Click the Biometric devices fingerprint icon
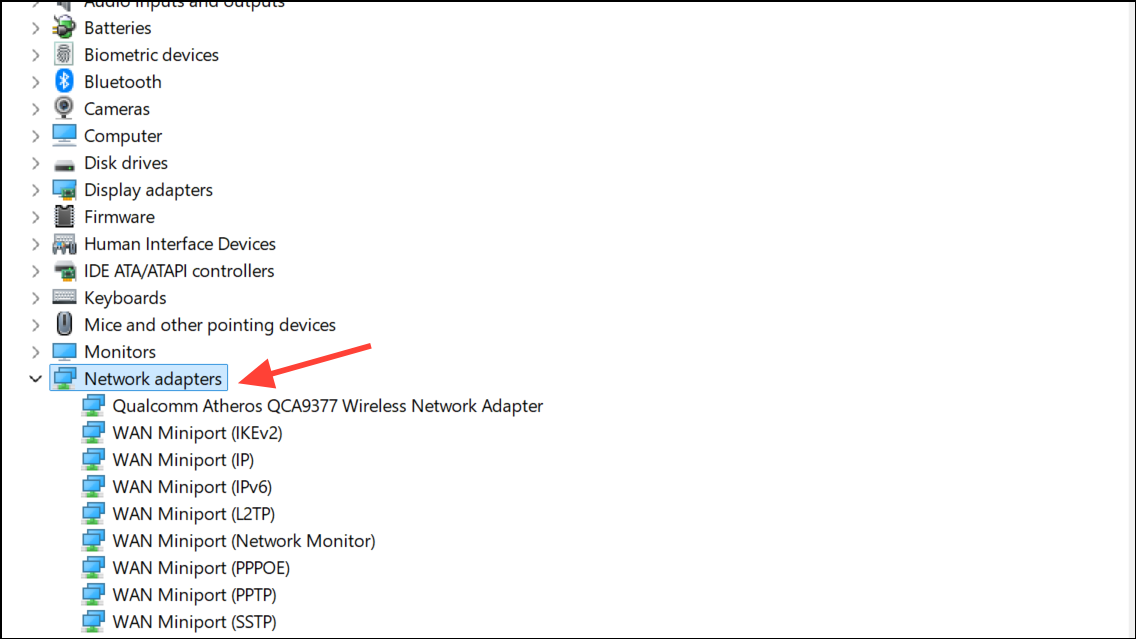Screen dimensions: 1136x639 (x=64, y=54)
